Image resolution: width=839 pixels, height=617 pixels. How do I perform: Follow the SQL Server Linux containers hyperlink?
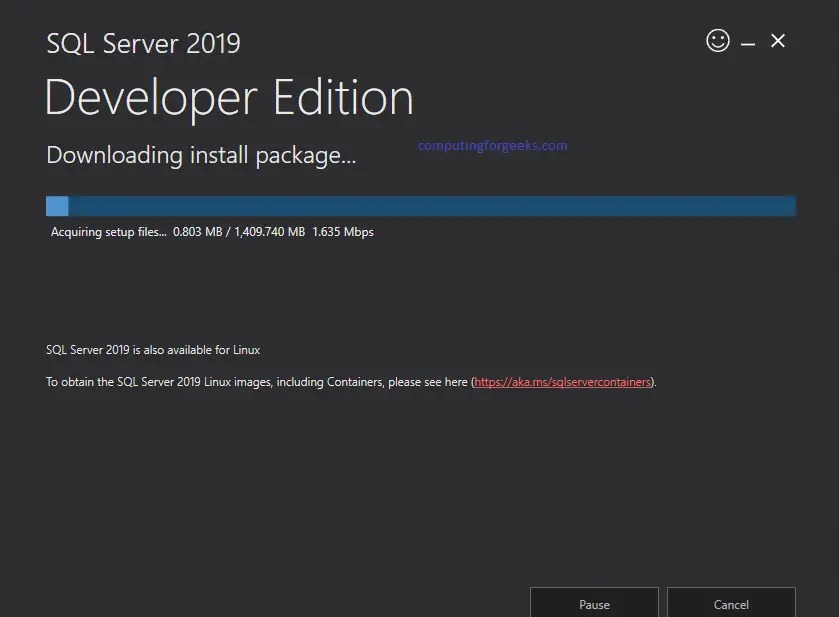[563, 381]
